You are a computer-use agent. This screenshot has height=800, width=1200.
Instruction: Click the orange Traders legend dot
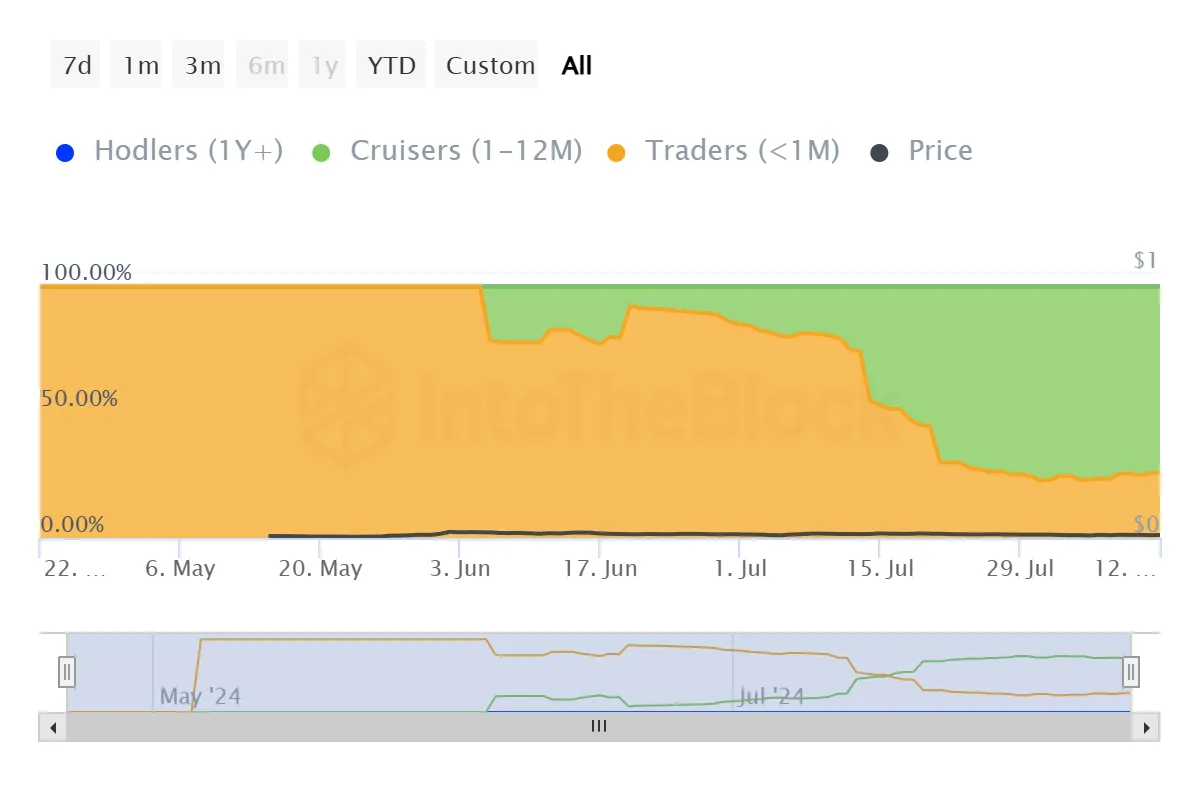coord(616,153)
